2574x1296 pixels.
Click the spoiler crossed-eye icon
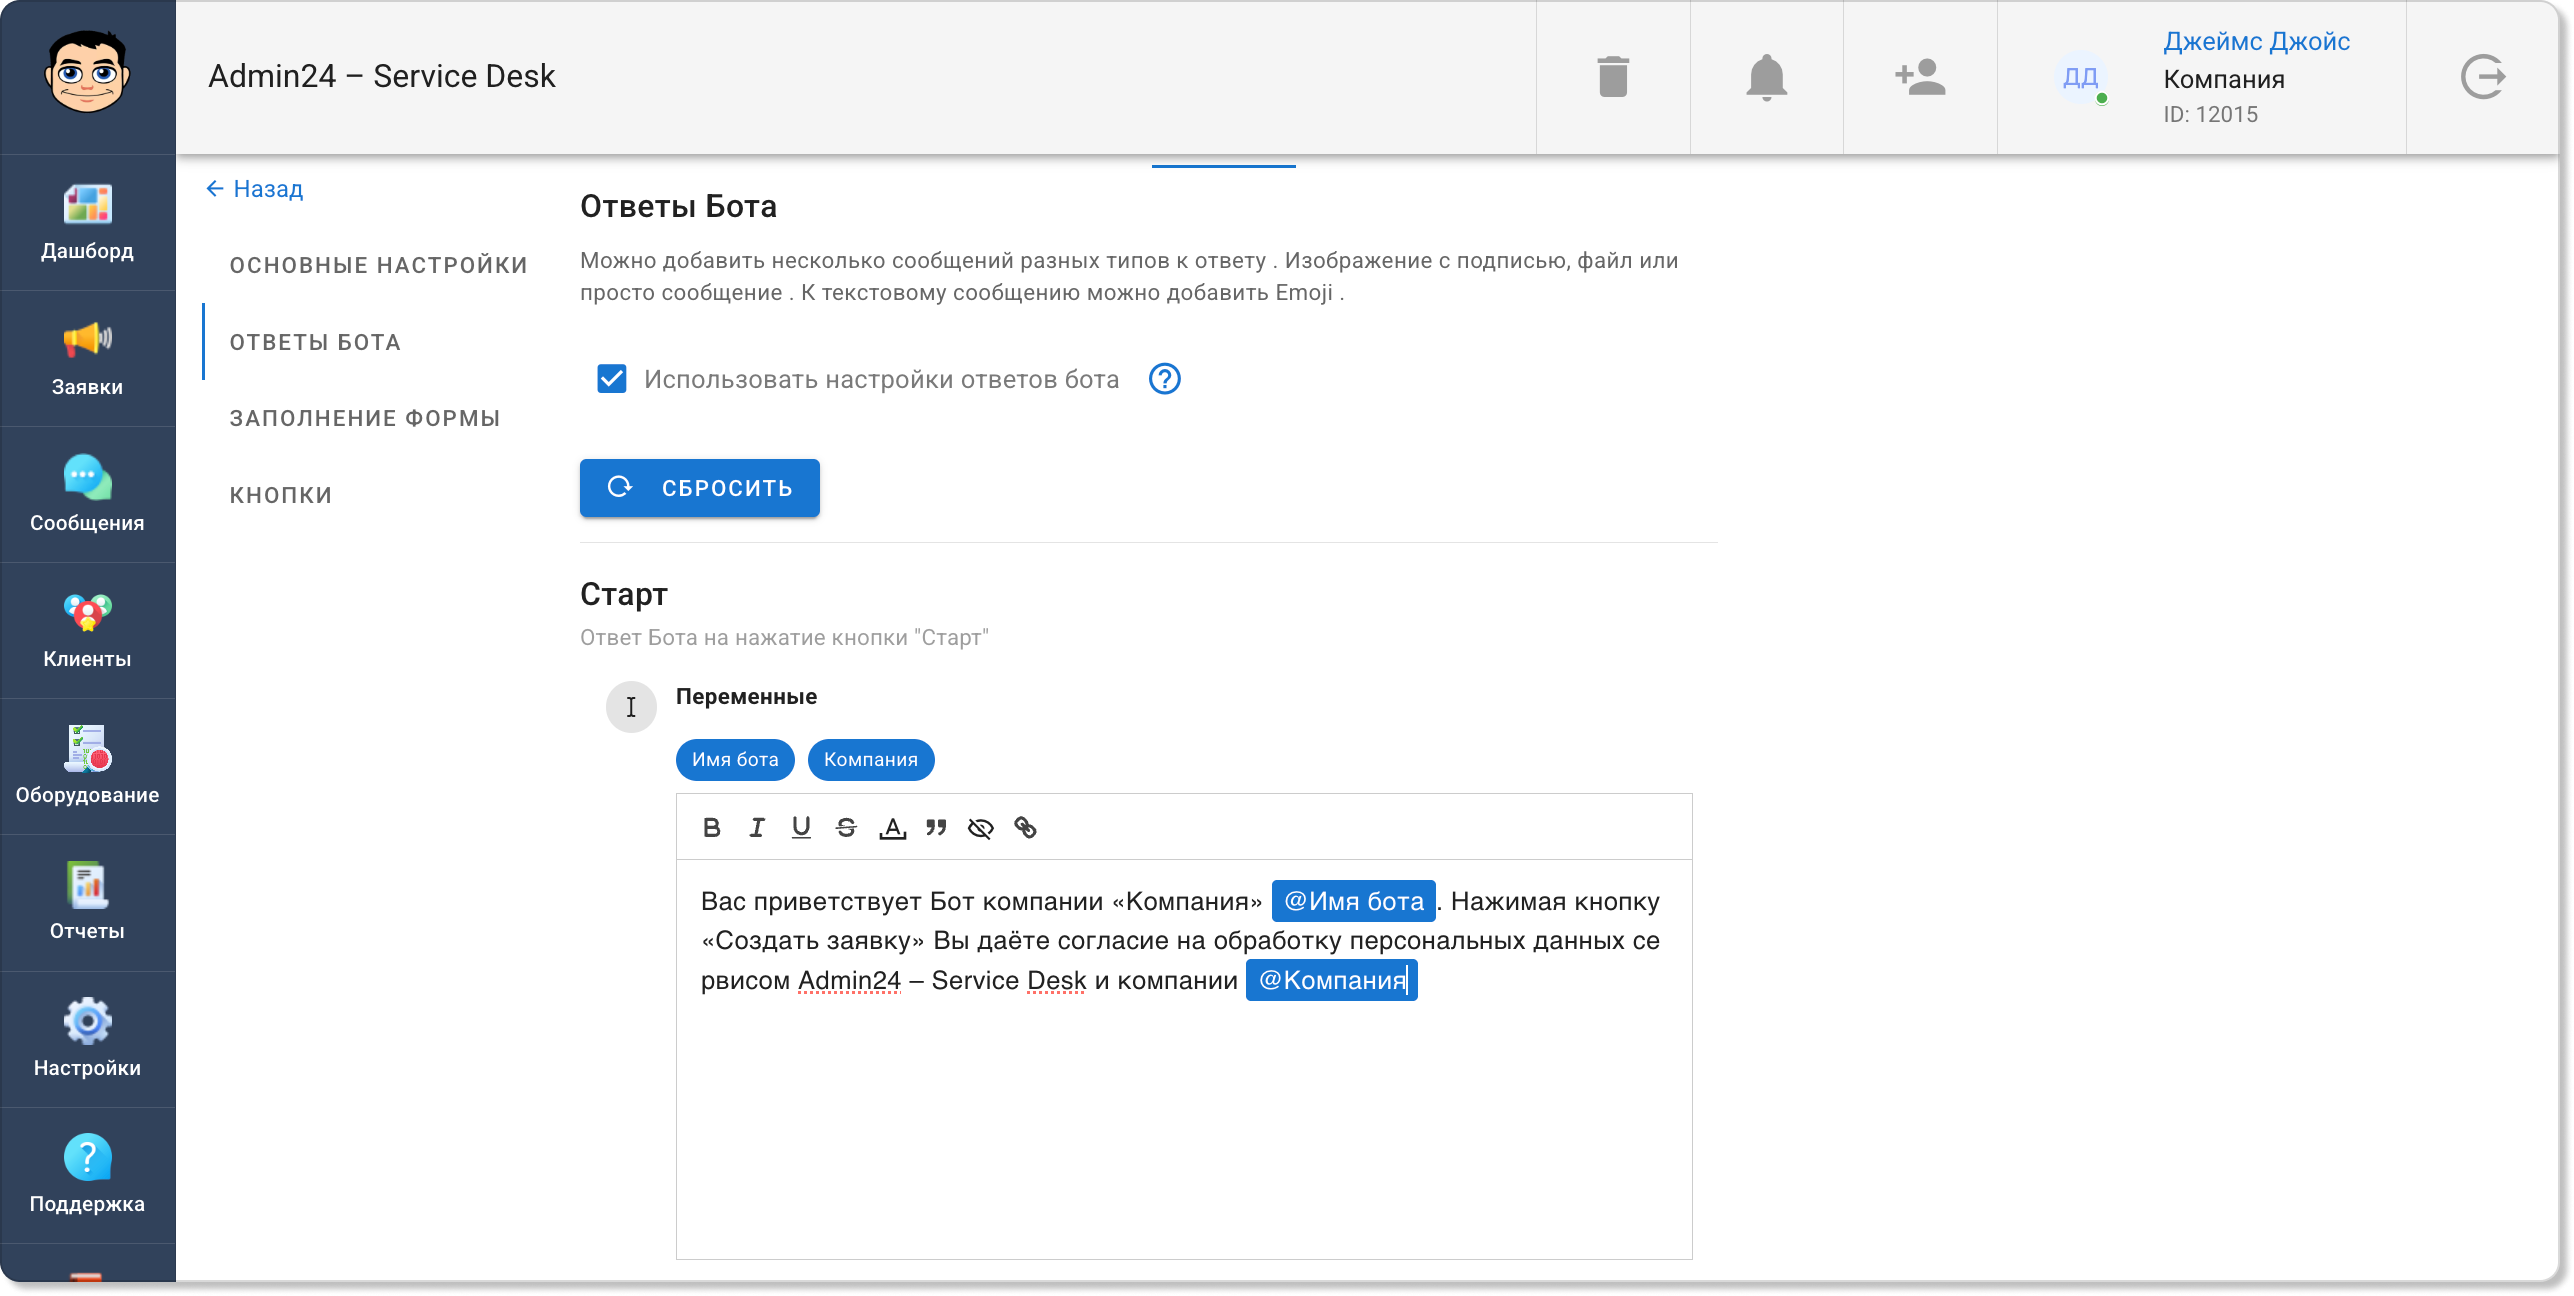(x=980, y=827)
